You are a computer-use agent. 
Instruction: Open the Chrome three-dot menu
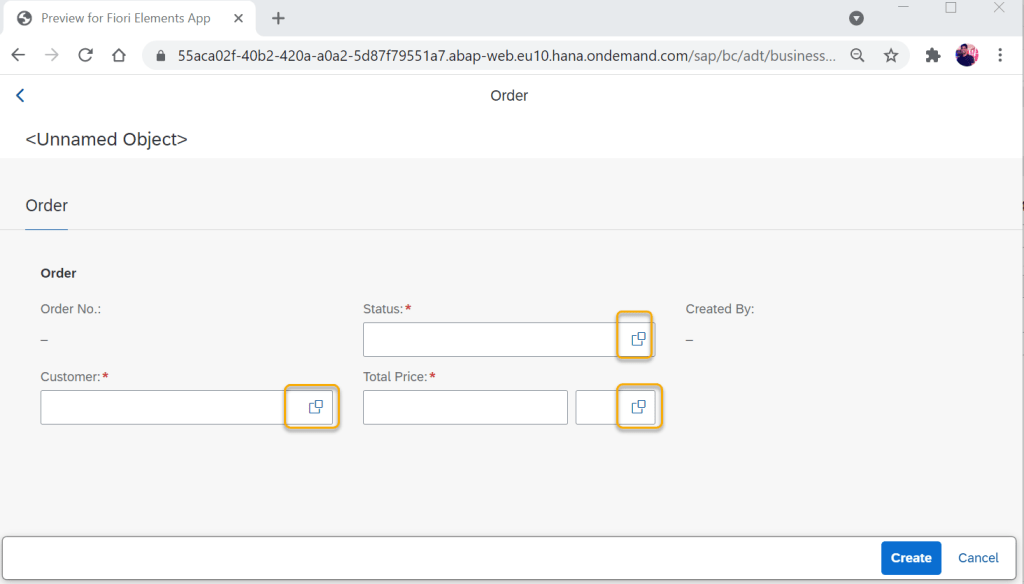pyautogui.click(x=1000, y=56)
